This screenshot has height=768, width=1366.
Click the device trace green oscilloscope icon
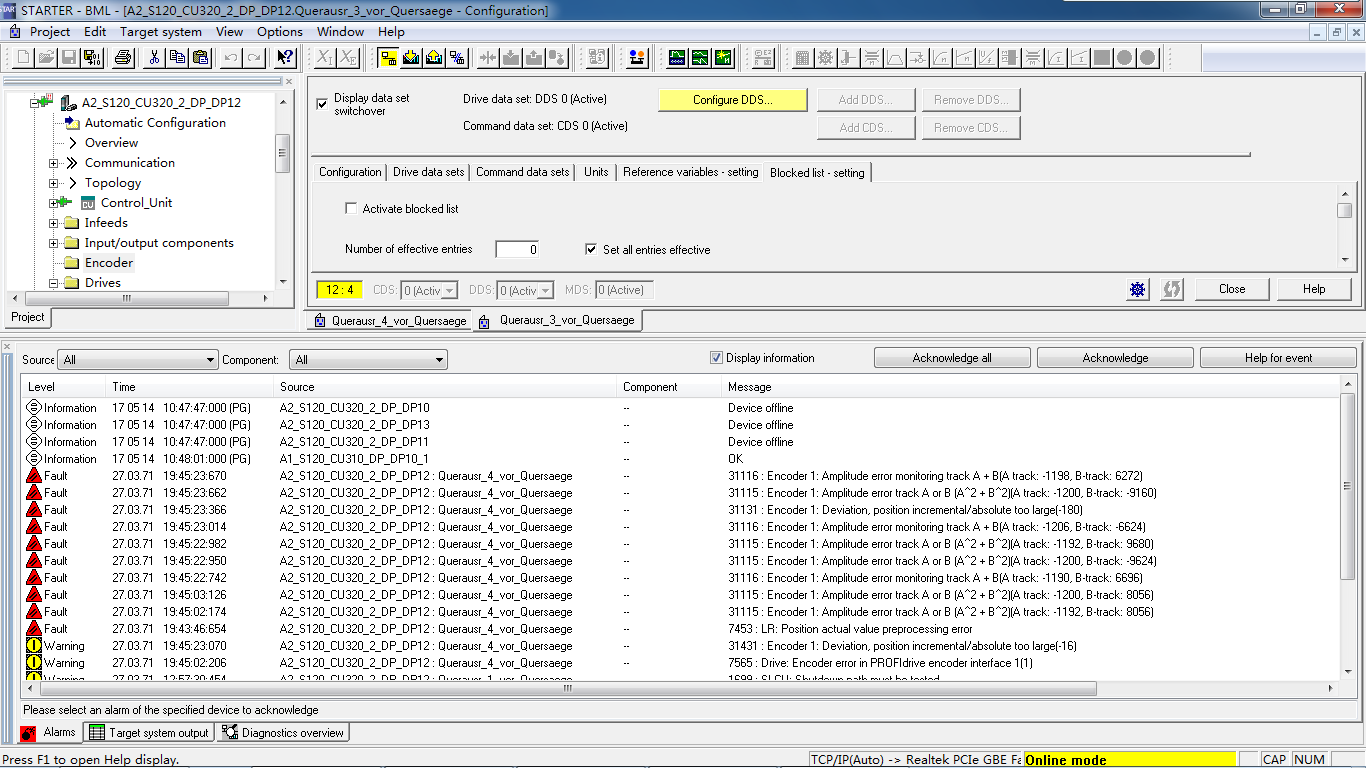pos(677,57)
